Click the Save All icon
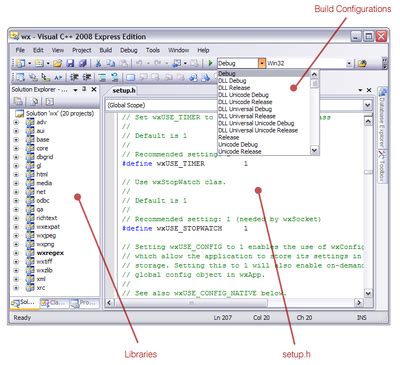 pyautogui.click(x=83, y=63)
